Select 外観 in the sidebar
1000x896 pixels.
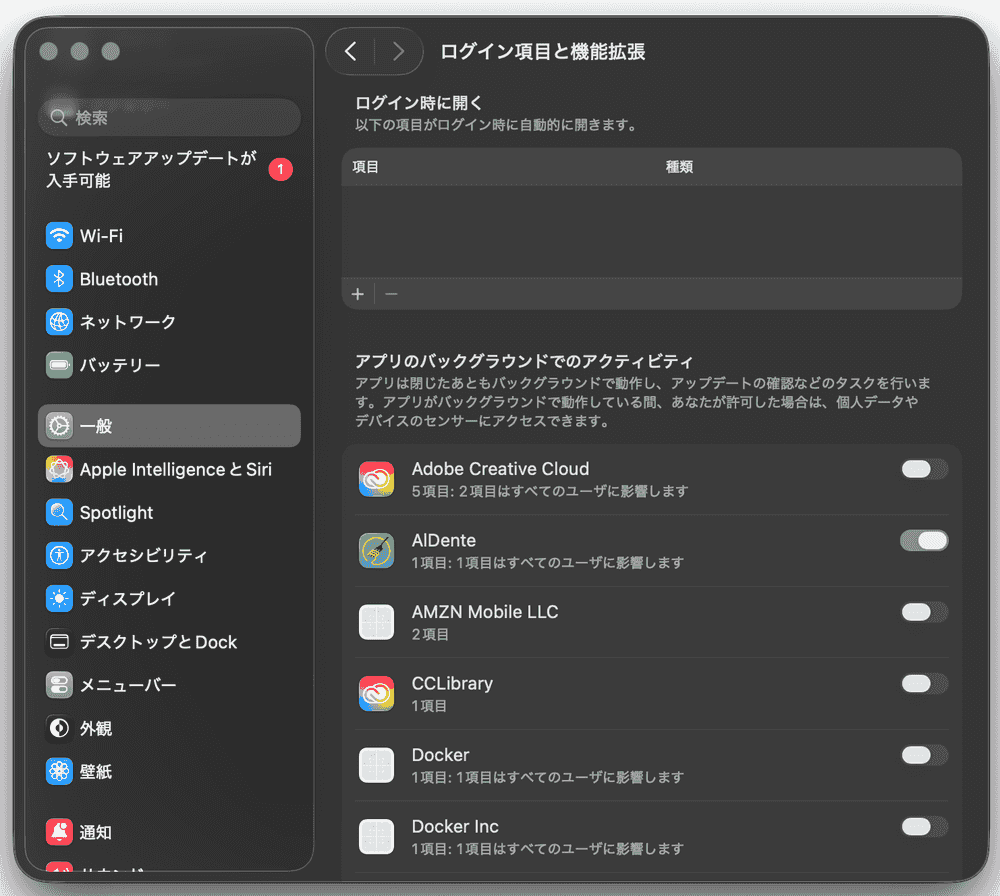pyautogui.click(x=169, y=728)
